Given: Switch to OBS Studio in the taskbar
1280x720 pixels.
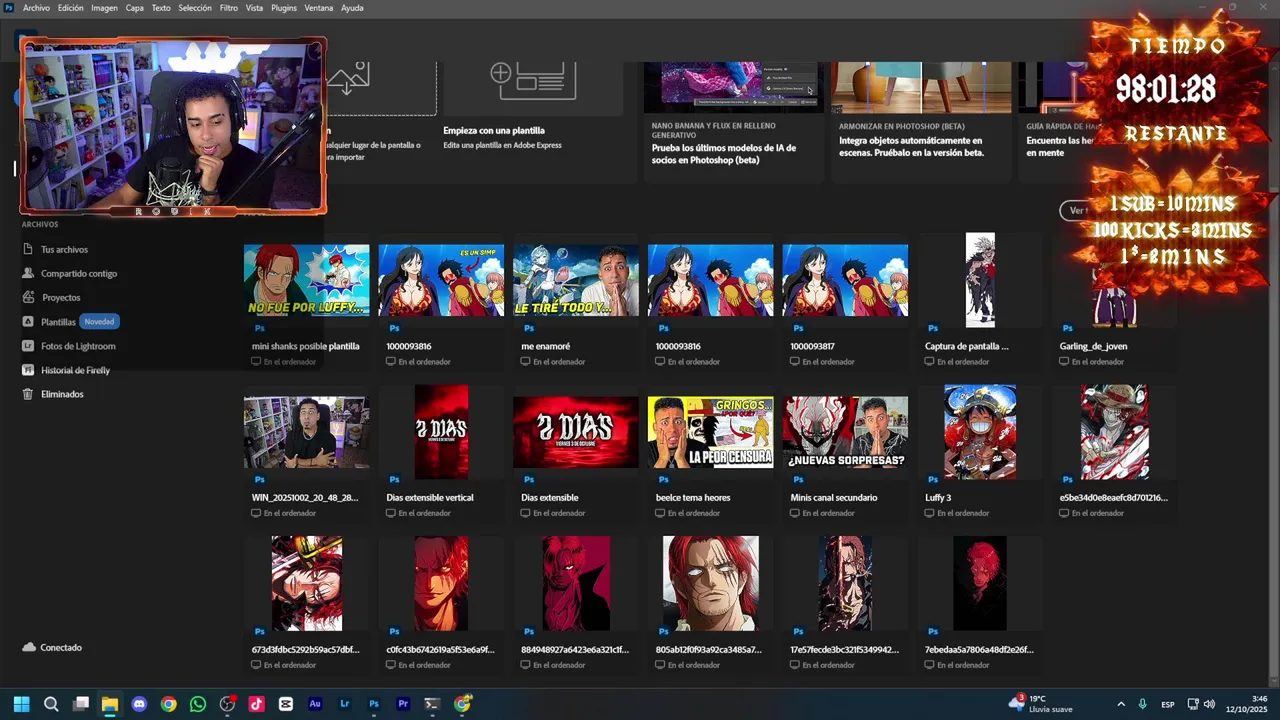Looking at the screenshot, I should click(x=227, y=704).
